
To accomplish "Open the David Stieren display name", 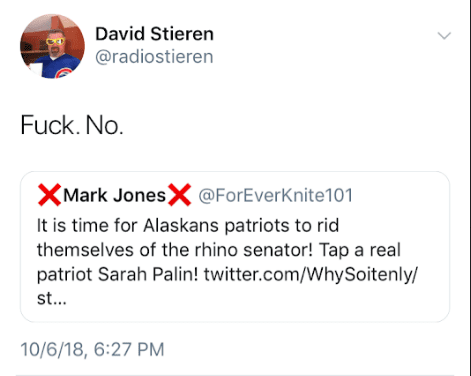I will point(154,34).
